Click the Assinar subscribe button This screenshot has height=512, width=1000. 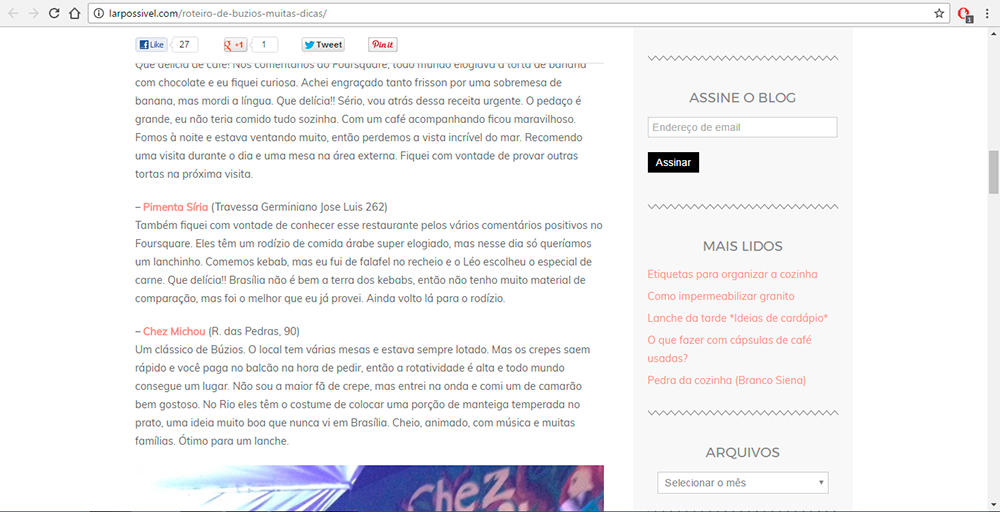(673, 163)
